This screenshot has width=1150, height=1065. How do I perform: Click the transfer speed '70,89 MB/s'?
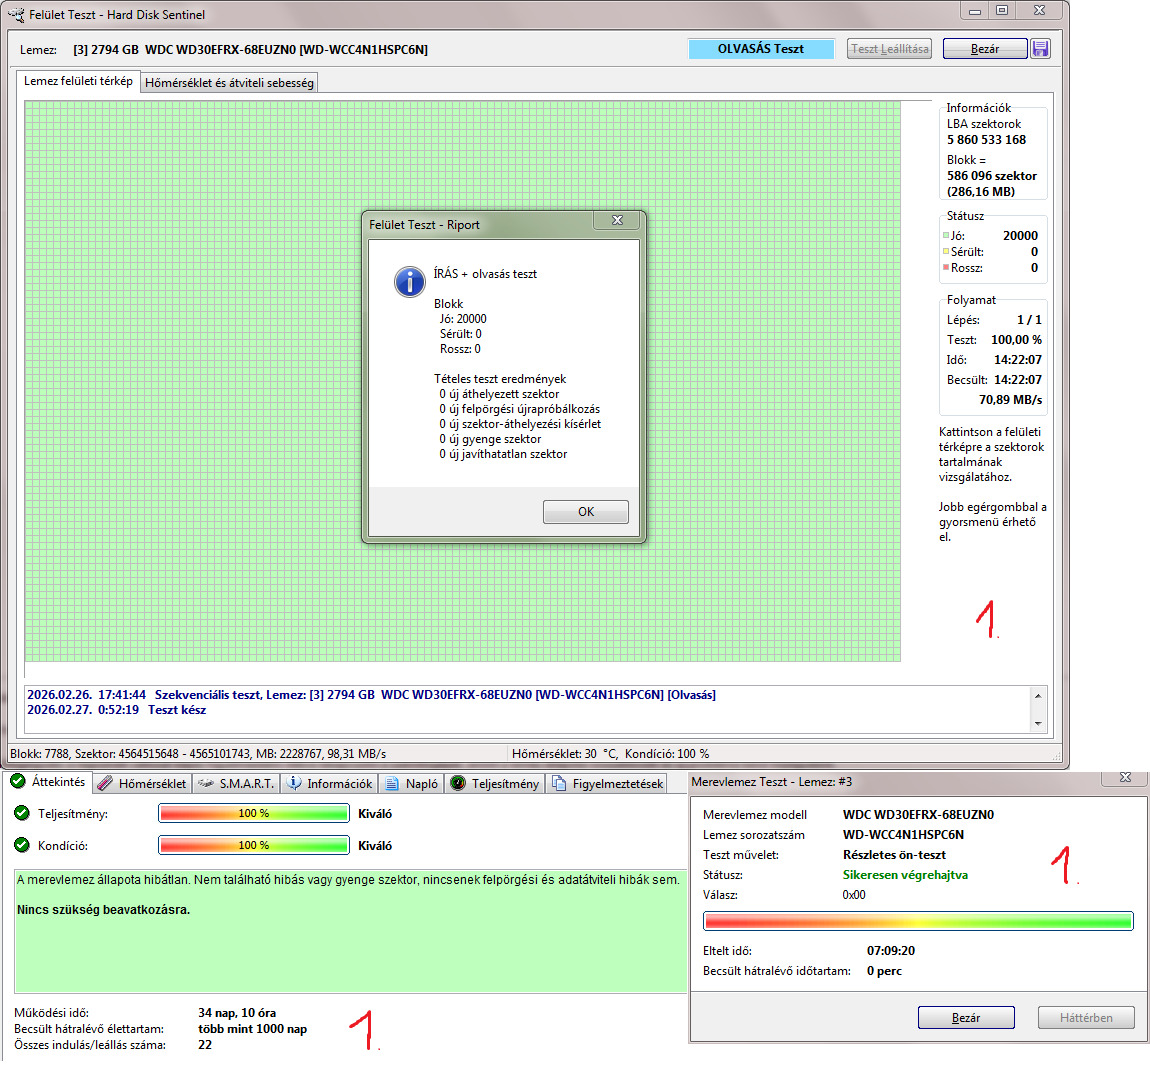pos(1010,400)
